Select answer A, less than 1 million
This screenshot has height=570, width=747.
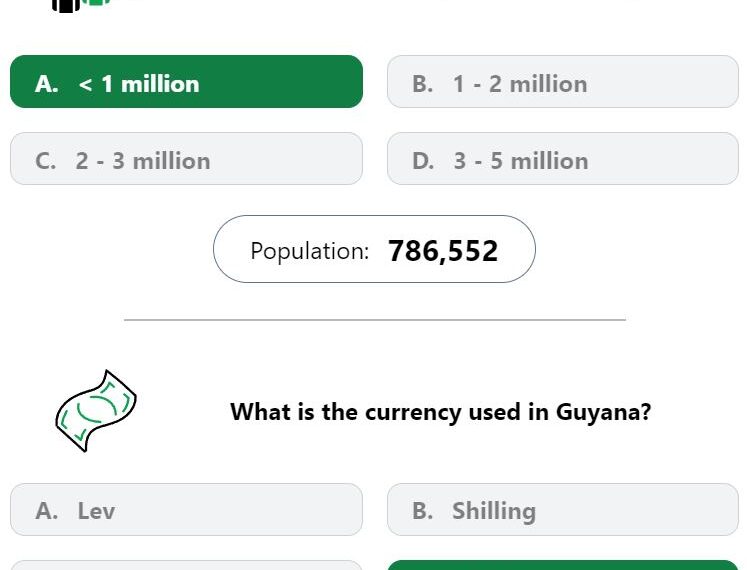click(x=186, y=81)
